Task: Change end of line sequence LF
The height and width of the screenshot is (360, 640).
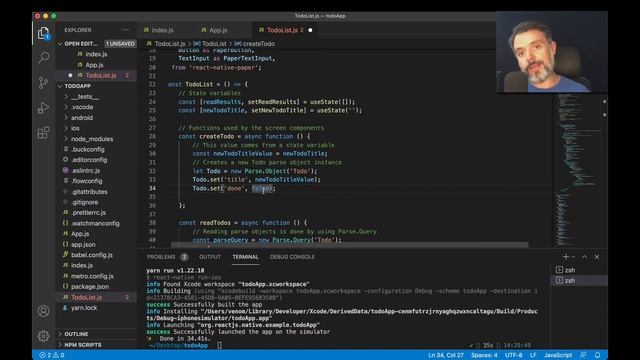Action: 533,355
